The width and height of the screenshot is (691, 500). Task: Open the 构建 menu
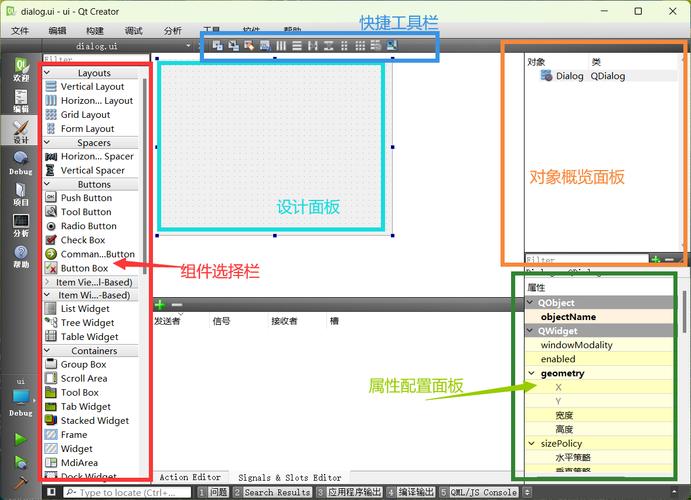coord(95,30)
